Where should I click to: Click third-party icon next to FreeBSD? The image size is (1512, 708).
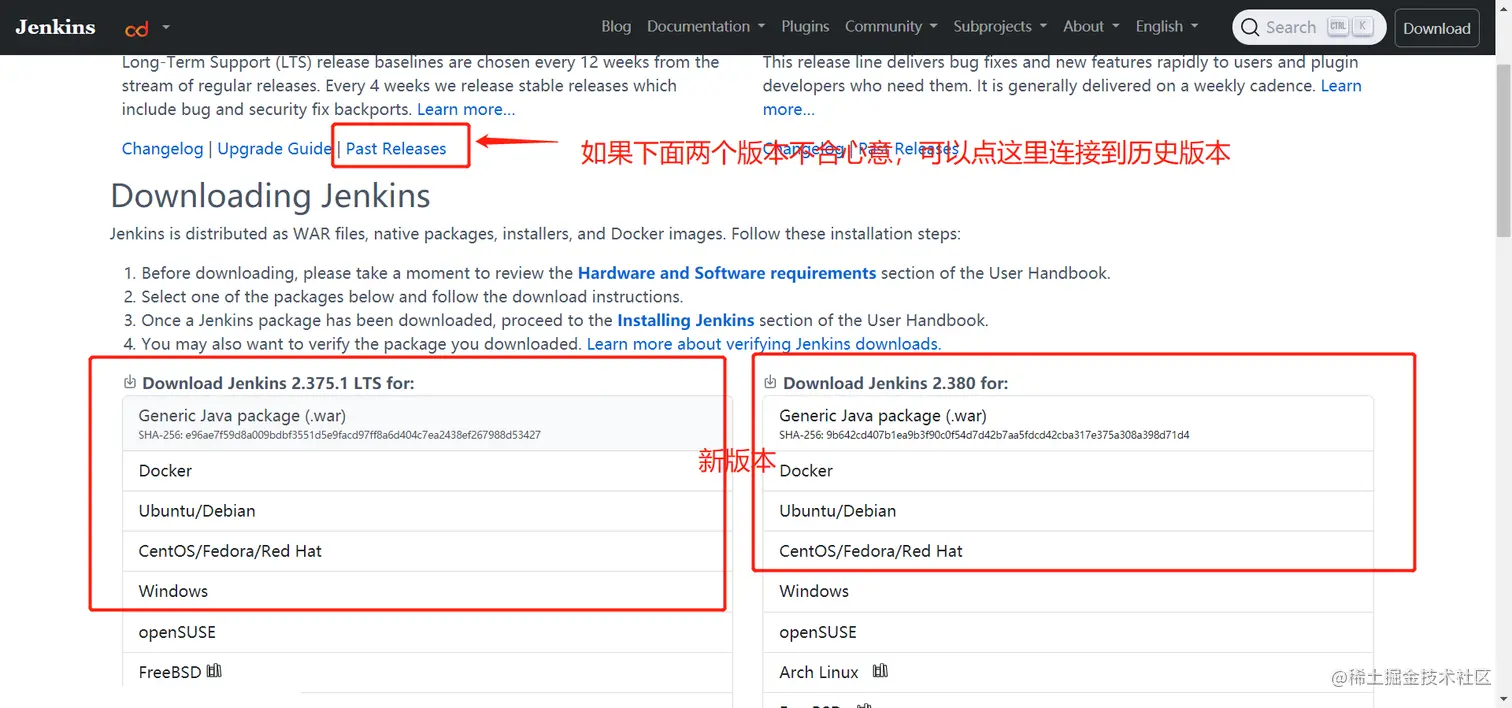coord(214,671)
